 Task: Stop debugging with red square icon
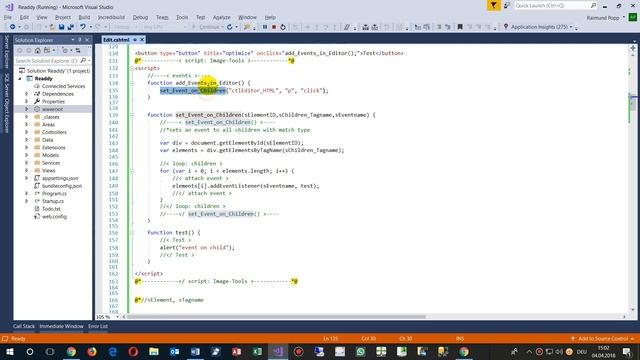[x=274, y=27]
